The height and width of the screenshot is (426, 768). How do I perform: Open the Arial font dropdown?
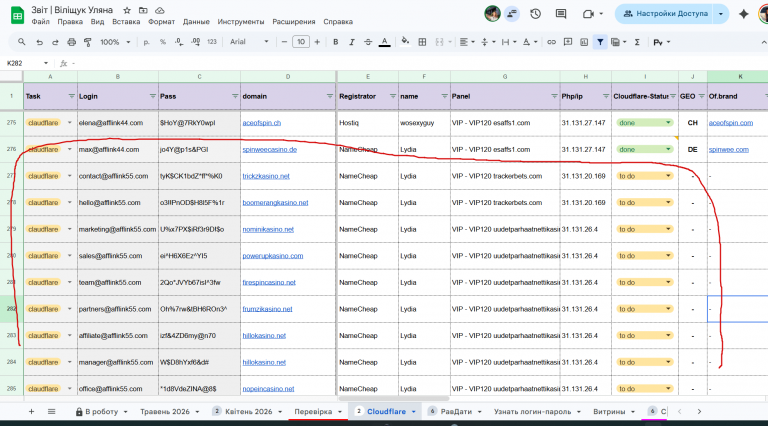click(x=249, y=42)
